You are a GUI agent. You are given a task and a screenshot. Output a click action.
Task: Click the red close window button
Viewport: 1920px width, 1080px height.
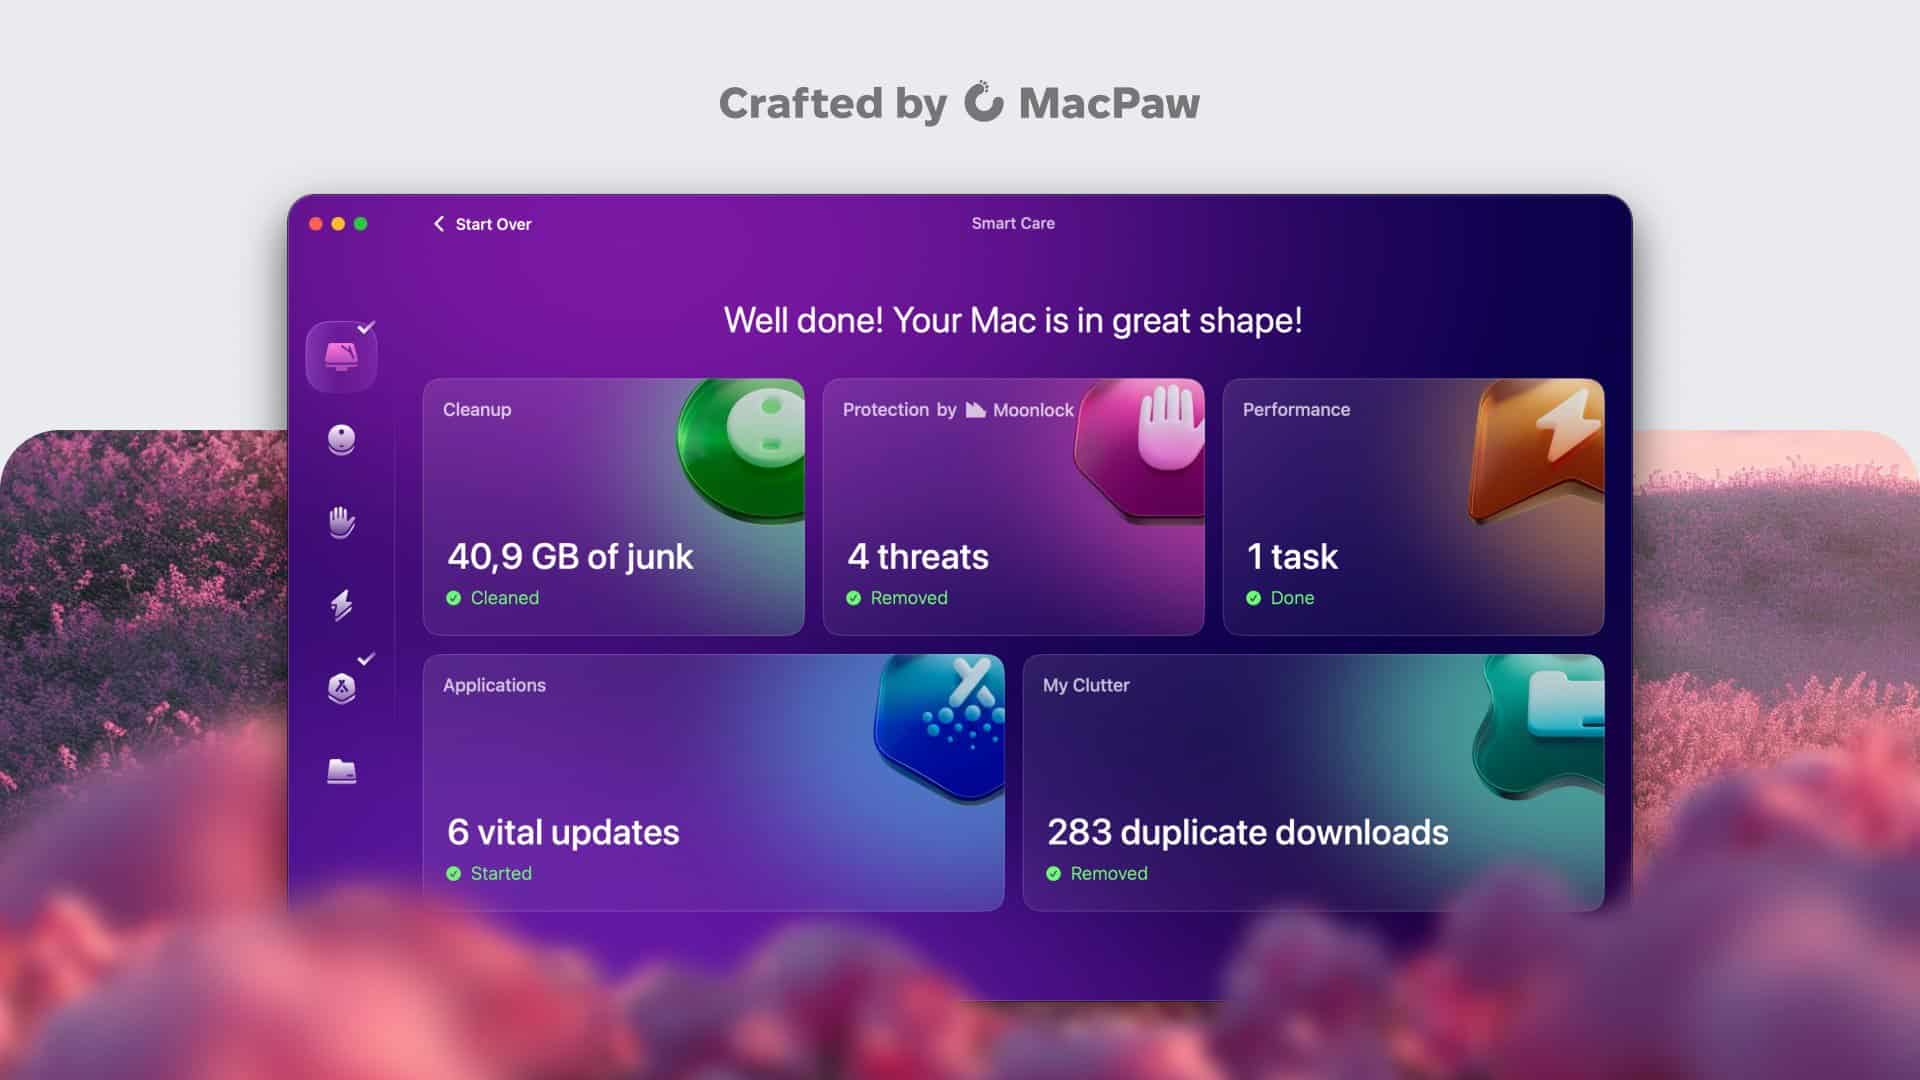pyautogui.click(x=316, y=224)
